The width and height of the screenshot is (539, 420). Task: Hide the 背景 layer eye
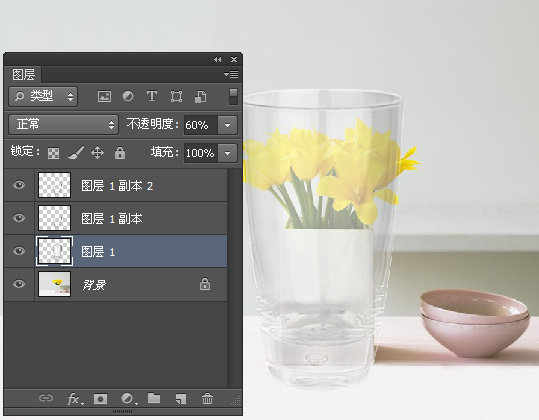point(19,284)
